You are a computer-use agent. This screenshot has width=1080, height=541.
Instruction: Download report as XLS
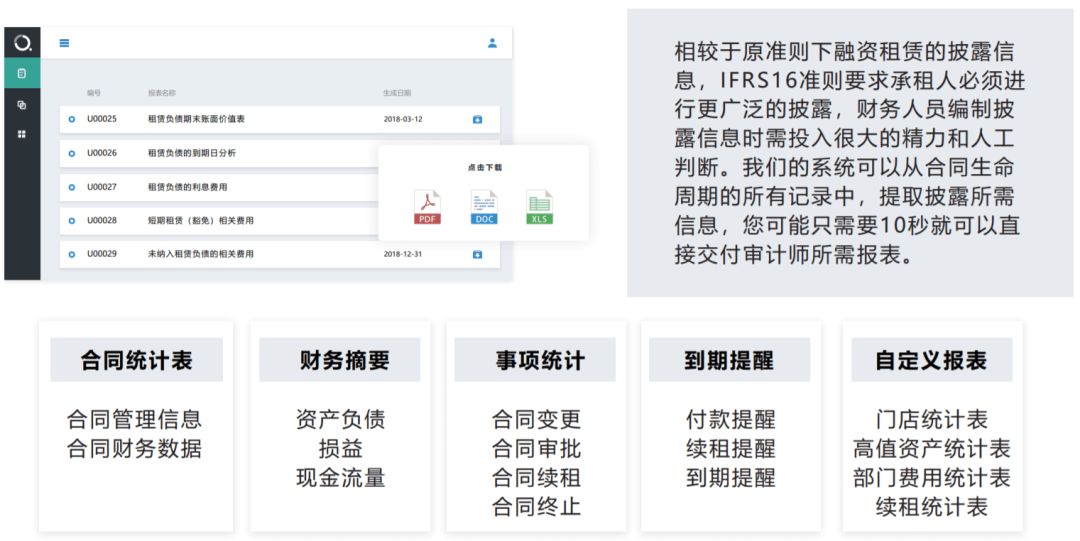(540, 207)
